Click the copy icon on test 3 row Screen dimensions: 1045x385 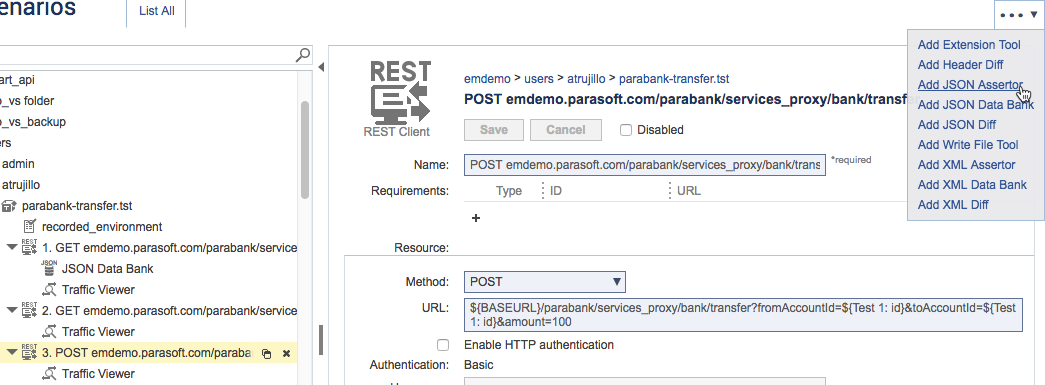[x=266, y=354]
